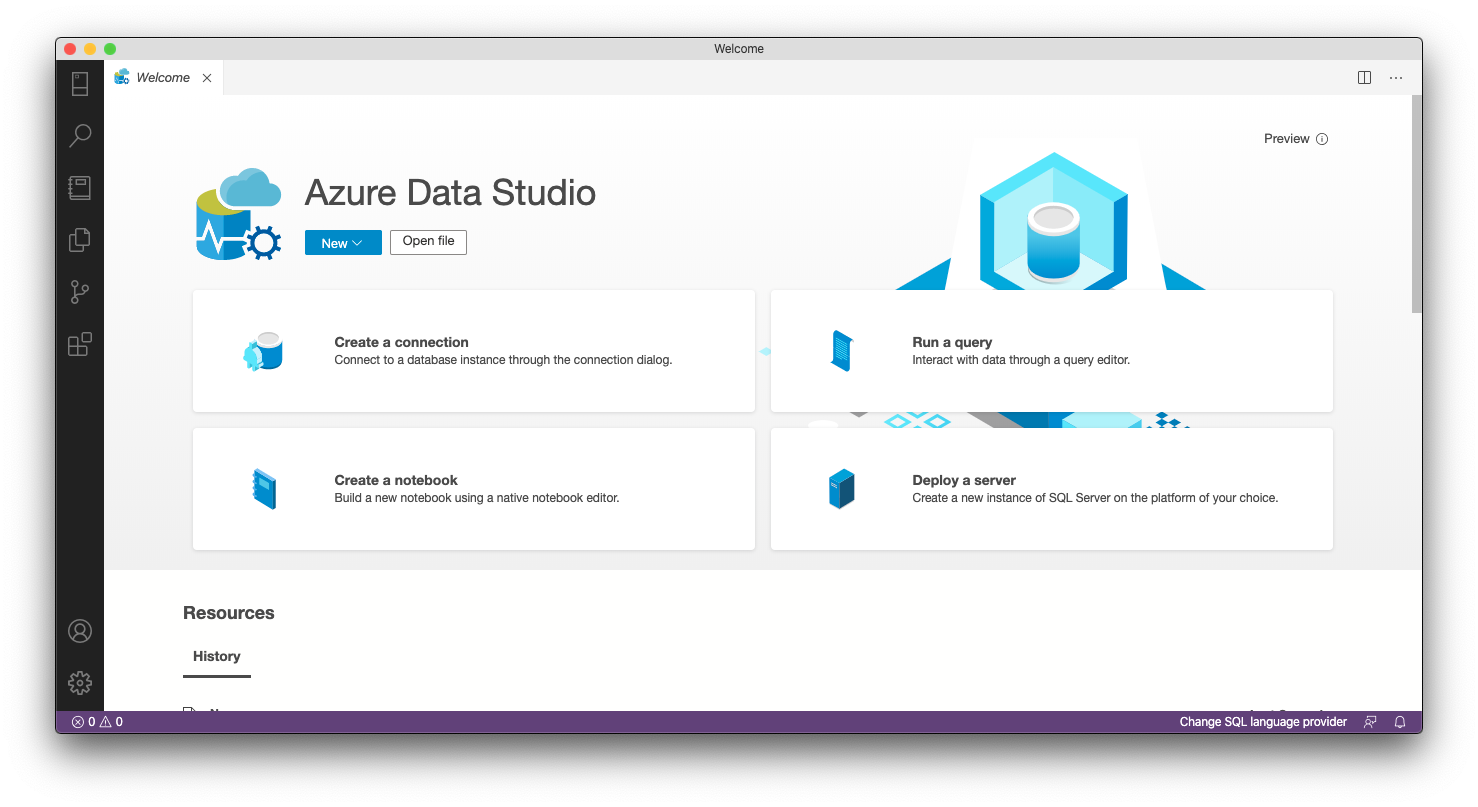Open the Manage gear icon
This screenshot has height=807, width=1478.
click(x=80, y=683)
